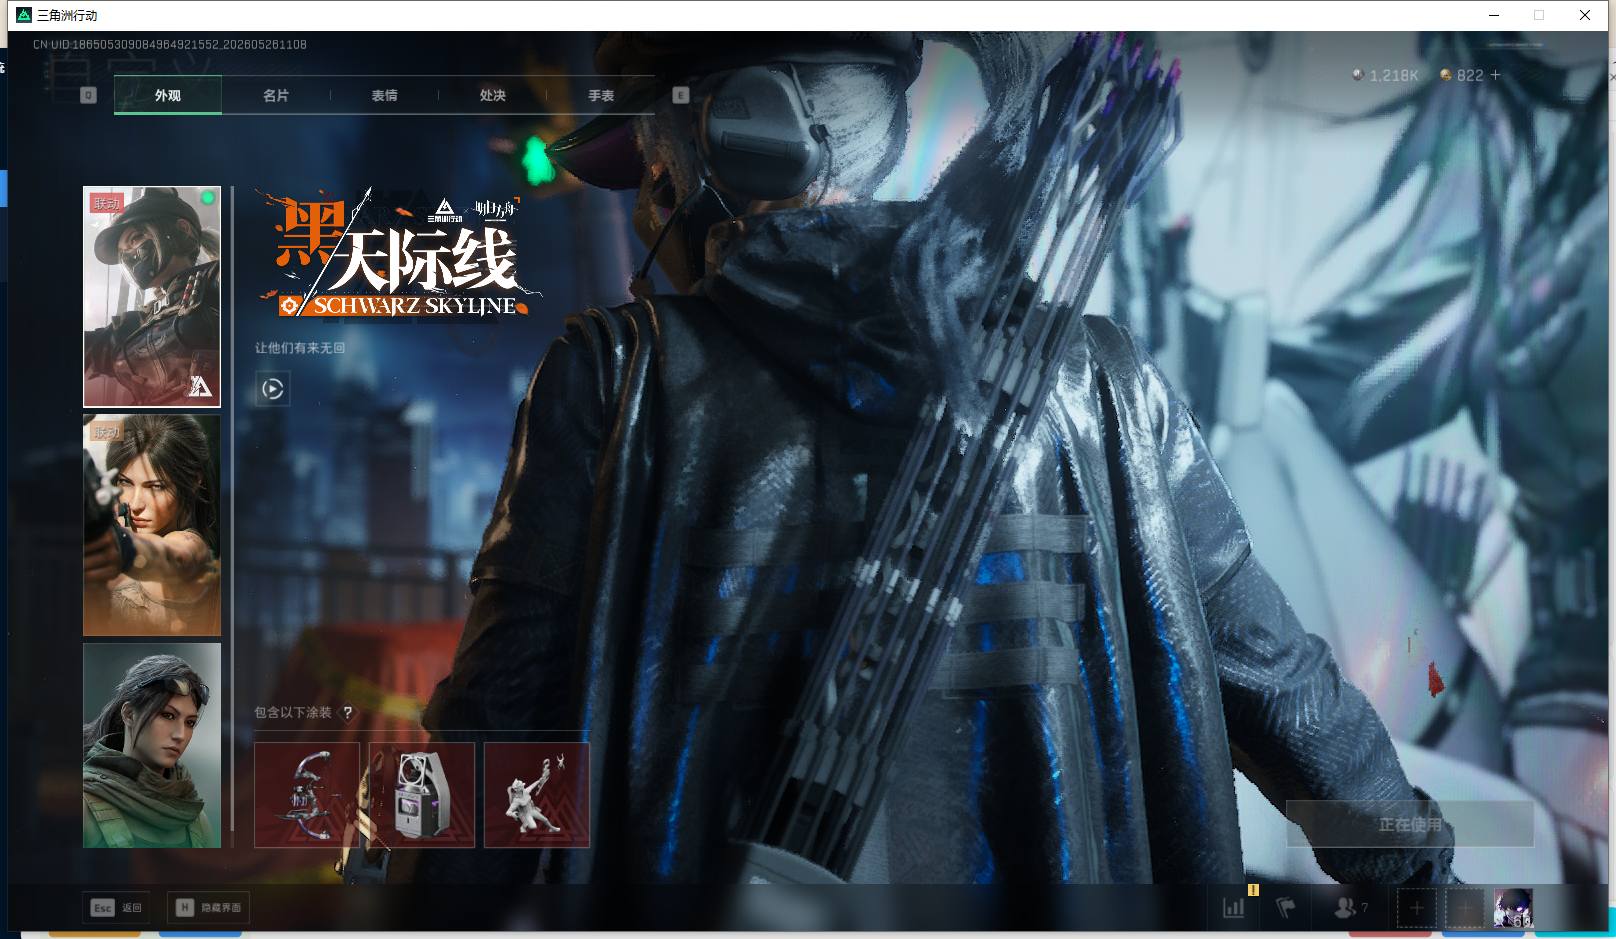The height and width of the screenshot is (939, 1616).
Task: Add more currency with the plus icon
Action: pos(1495,75)
